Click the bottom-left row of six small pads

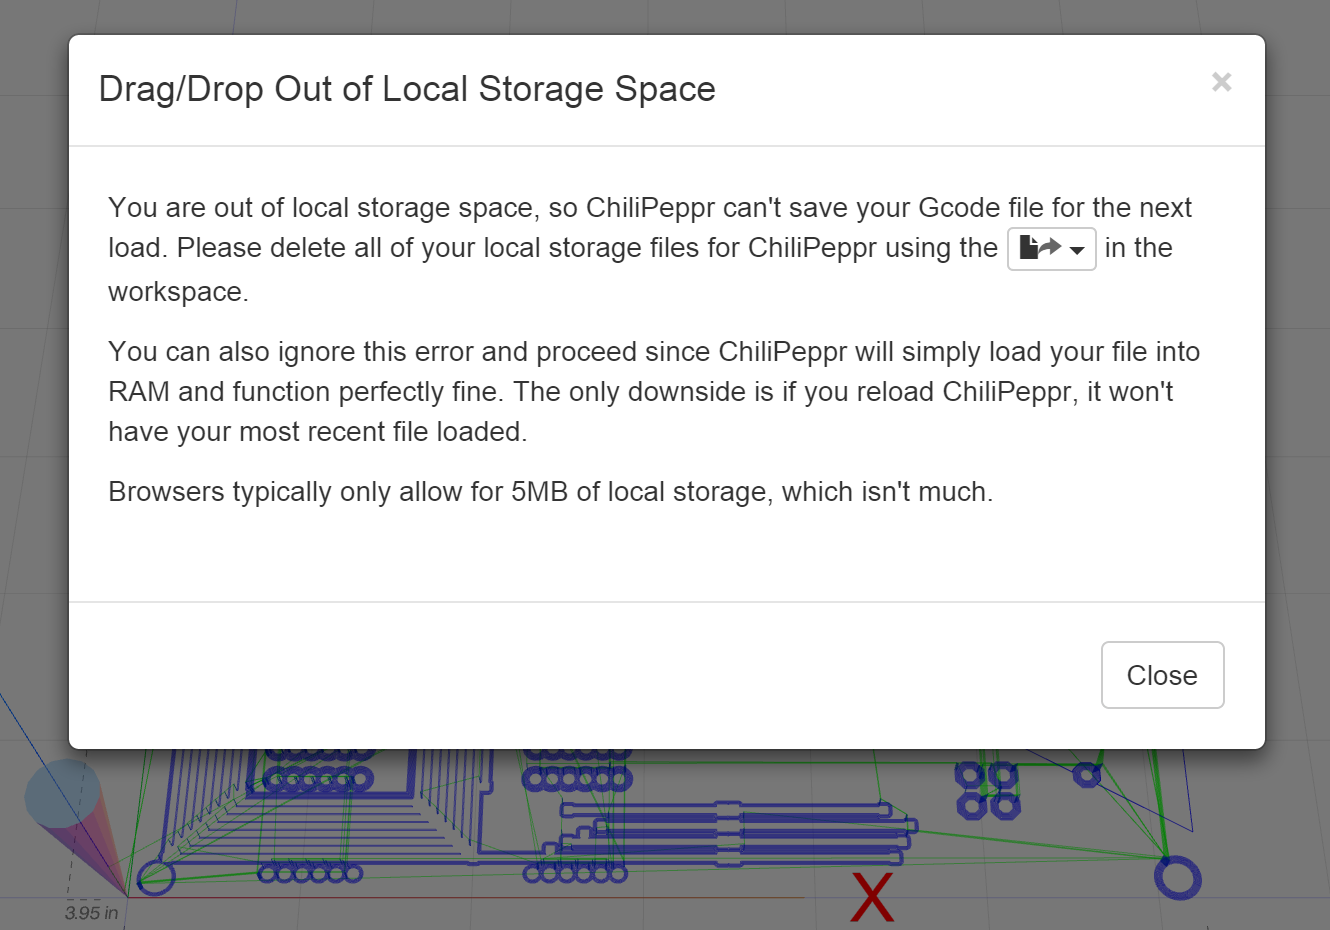coord(310,874)
